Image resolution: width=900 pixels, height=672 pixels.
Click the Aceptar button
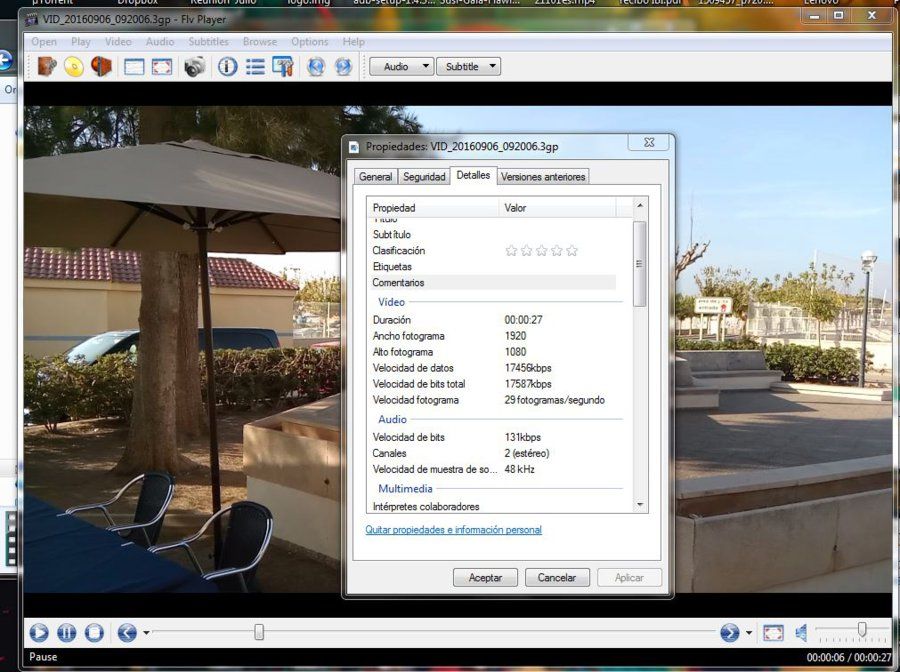click(x=485, y=577)
